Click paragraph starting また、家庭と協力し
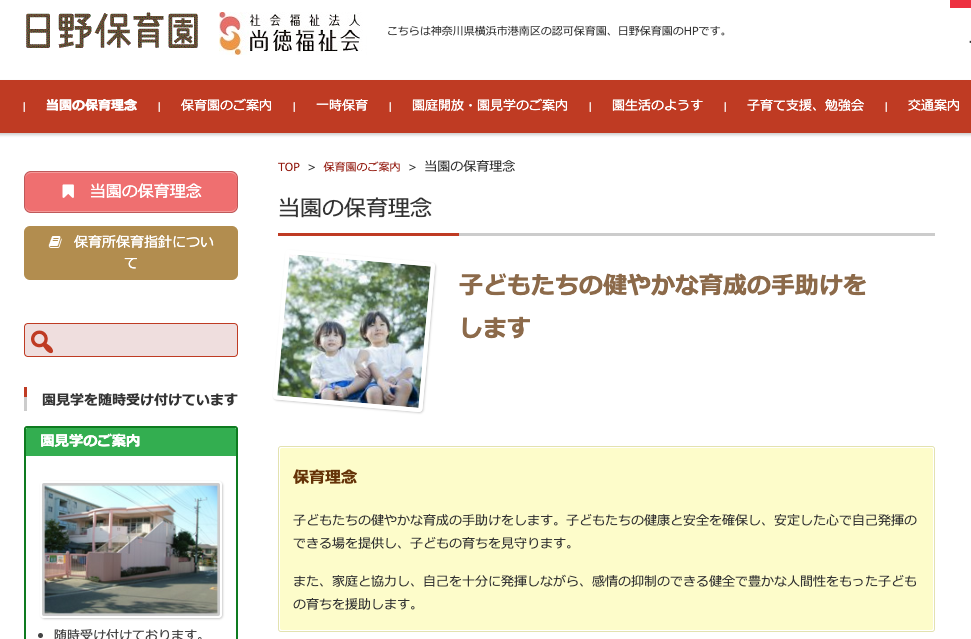 click(605, 593)
